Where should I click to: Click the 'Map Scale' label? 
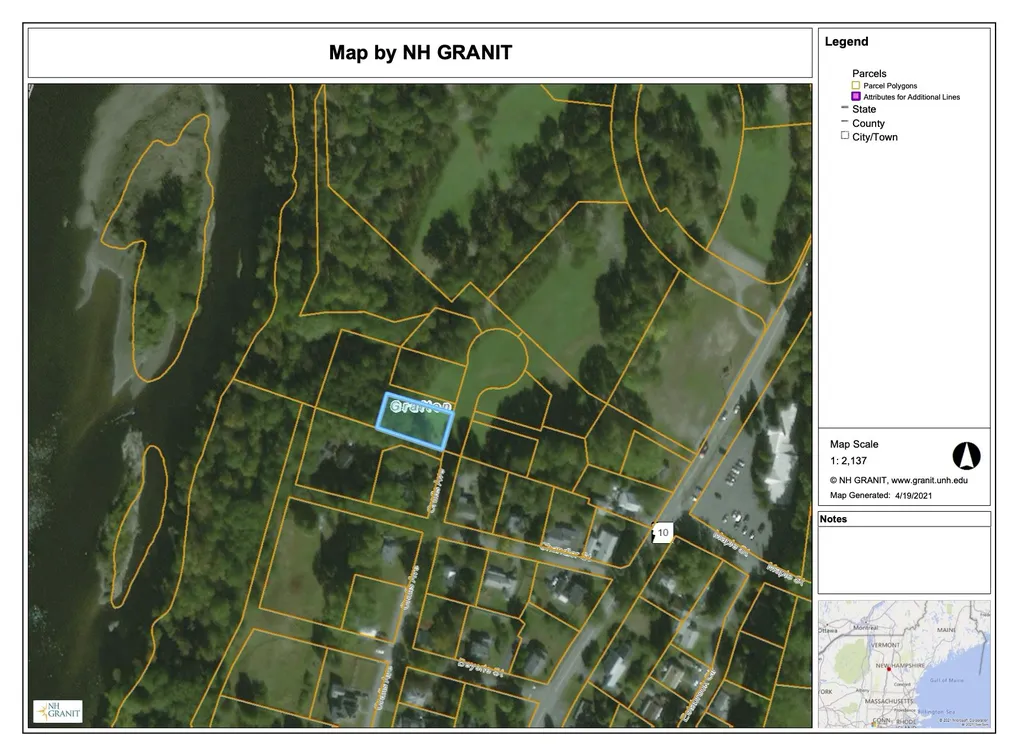click(x=854, y=444)
